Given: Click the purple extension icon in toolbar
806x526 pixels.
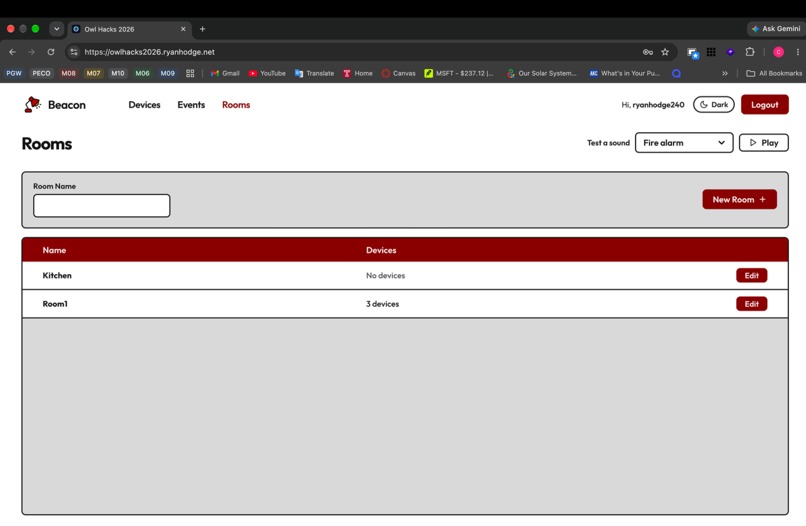Looking at the screenshot, I should point(730,52).
